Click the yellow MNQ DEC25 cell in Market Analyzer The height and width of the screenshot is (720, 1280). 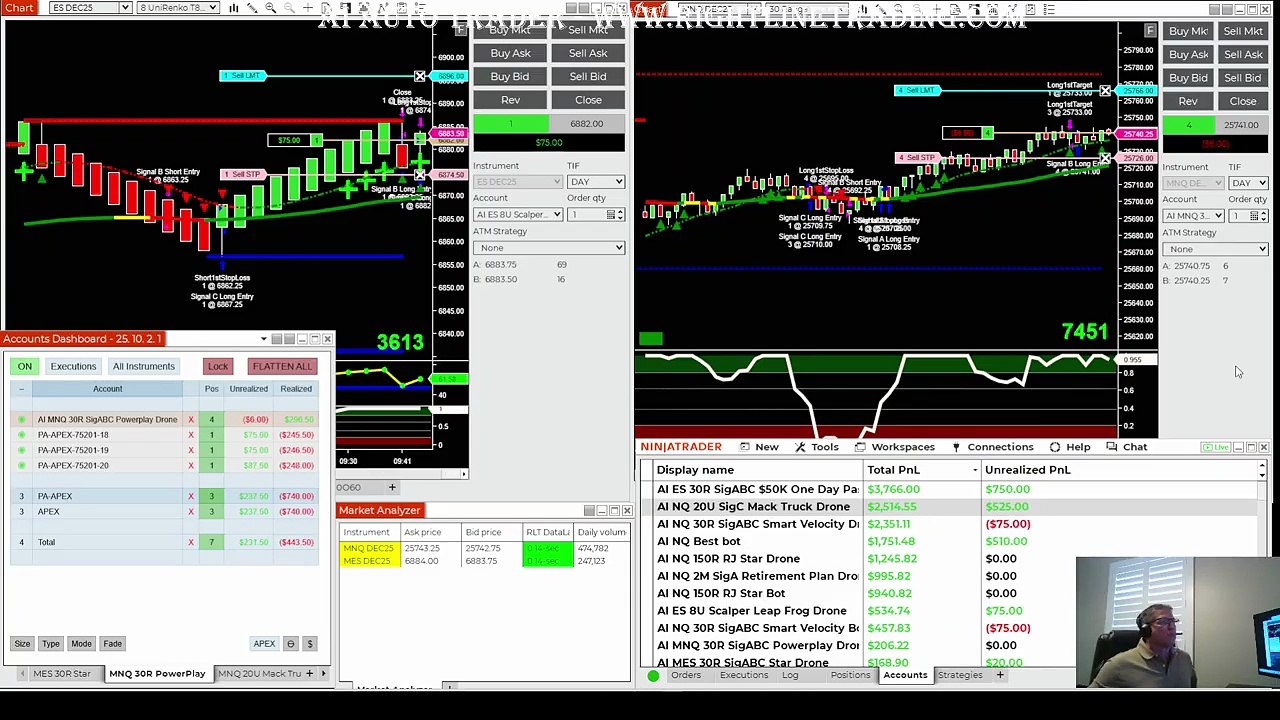coord(368,549)
